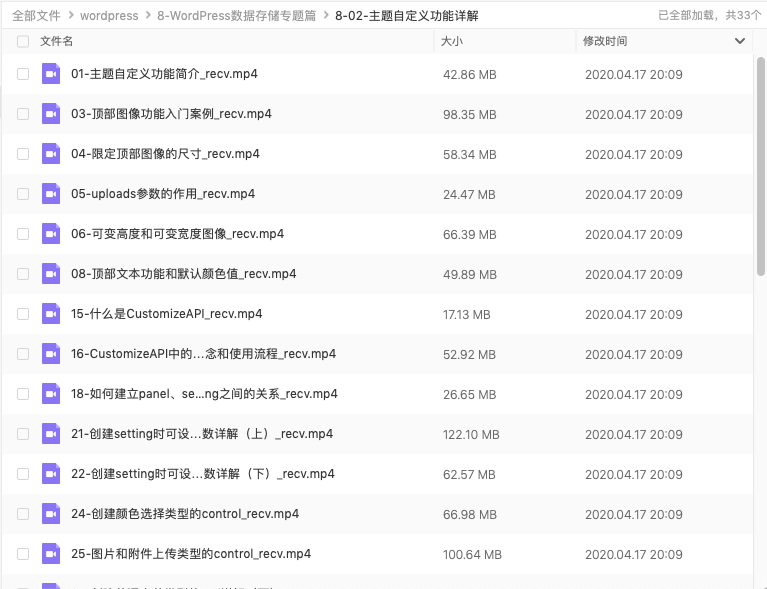Viewport: 767px width, 589px height.
Task: Navigate to wordpress folder in breadcrumb
Action: point(109,16)
